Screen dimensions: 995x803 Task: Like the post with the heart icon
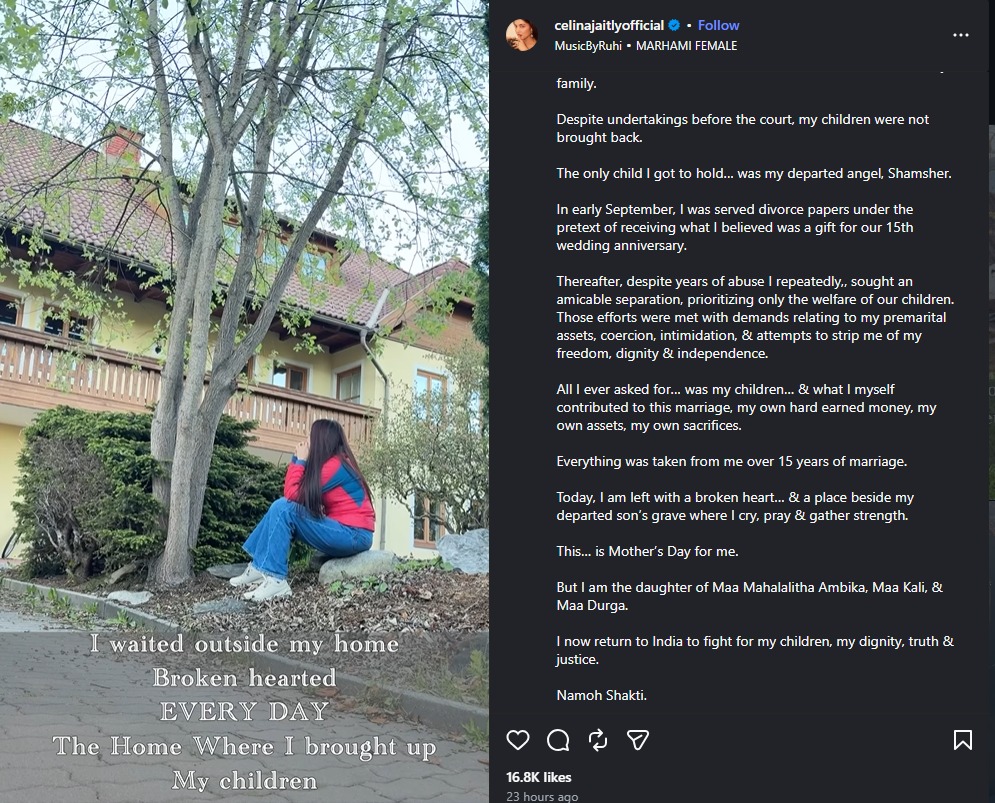tap(518, 740)
